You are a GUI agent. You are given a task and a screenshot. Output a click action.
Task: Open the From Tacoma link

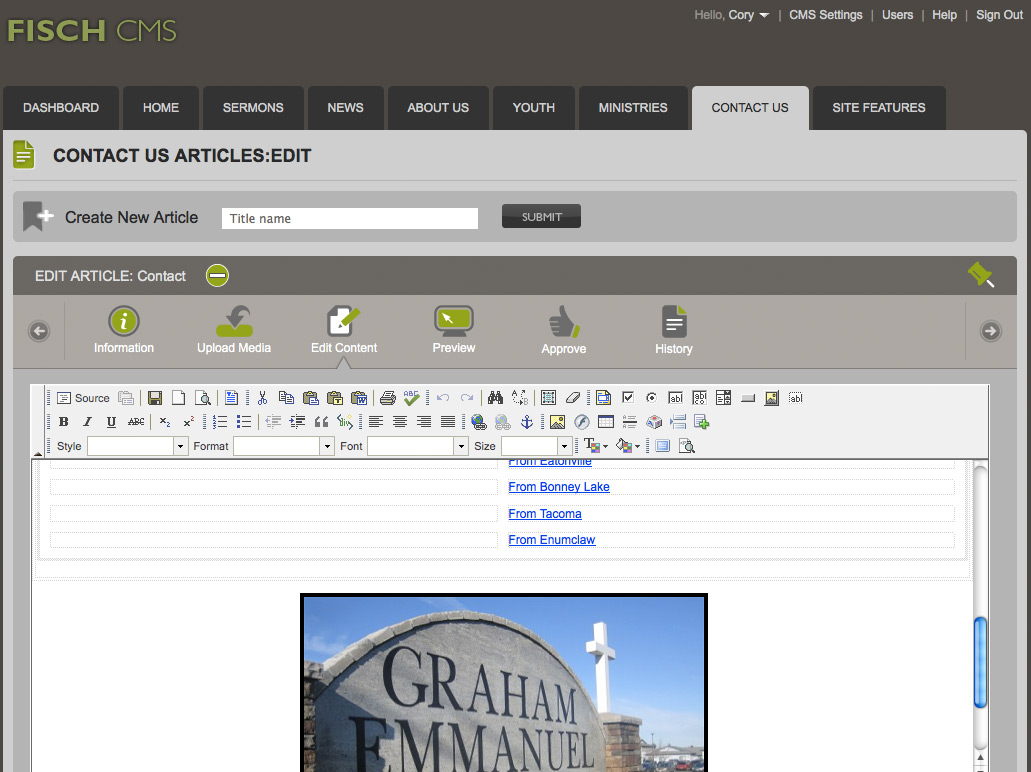click(545, 514)
